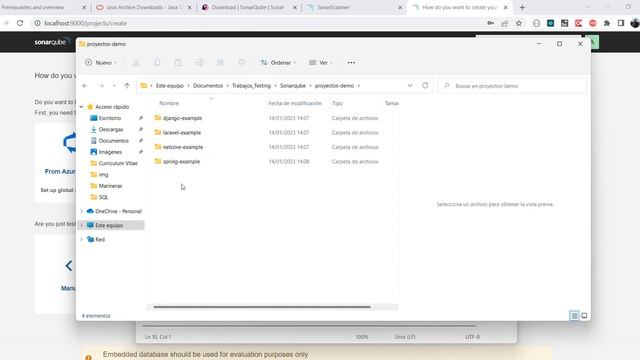Click the browser side panel icon

tap(621, 23)
